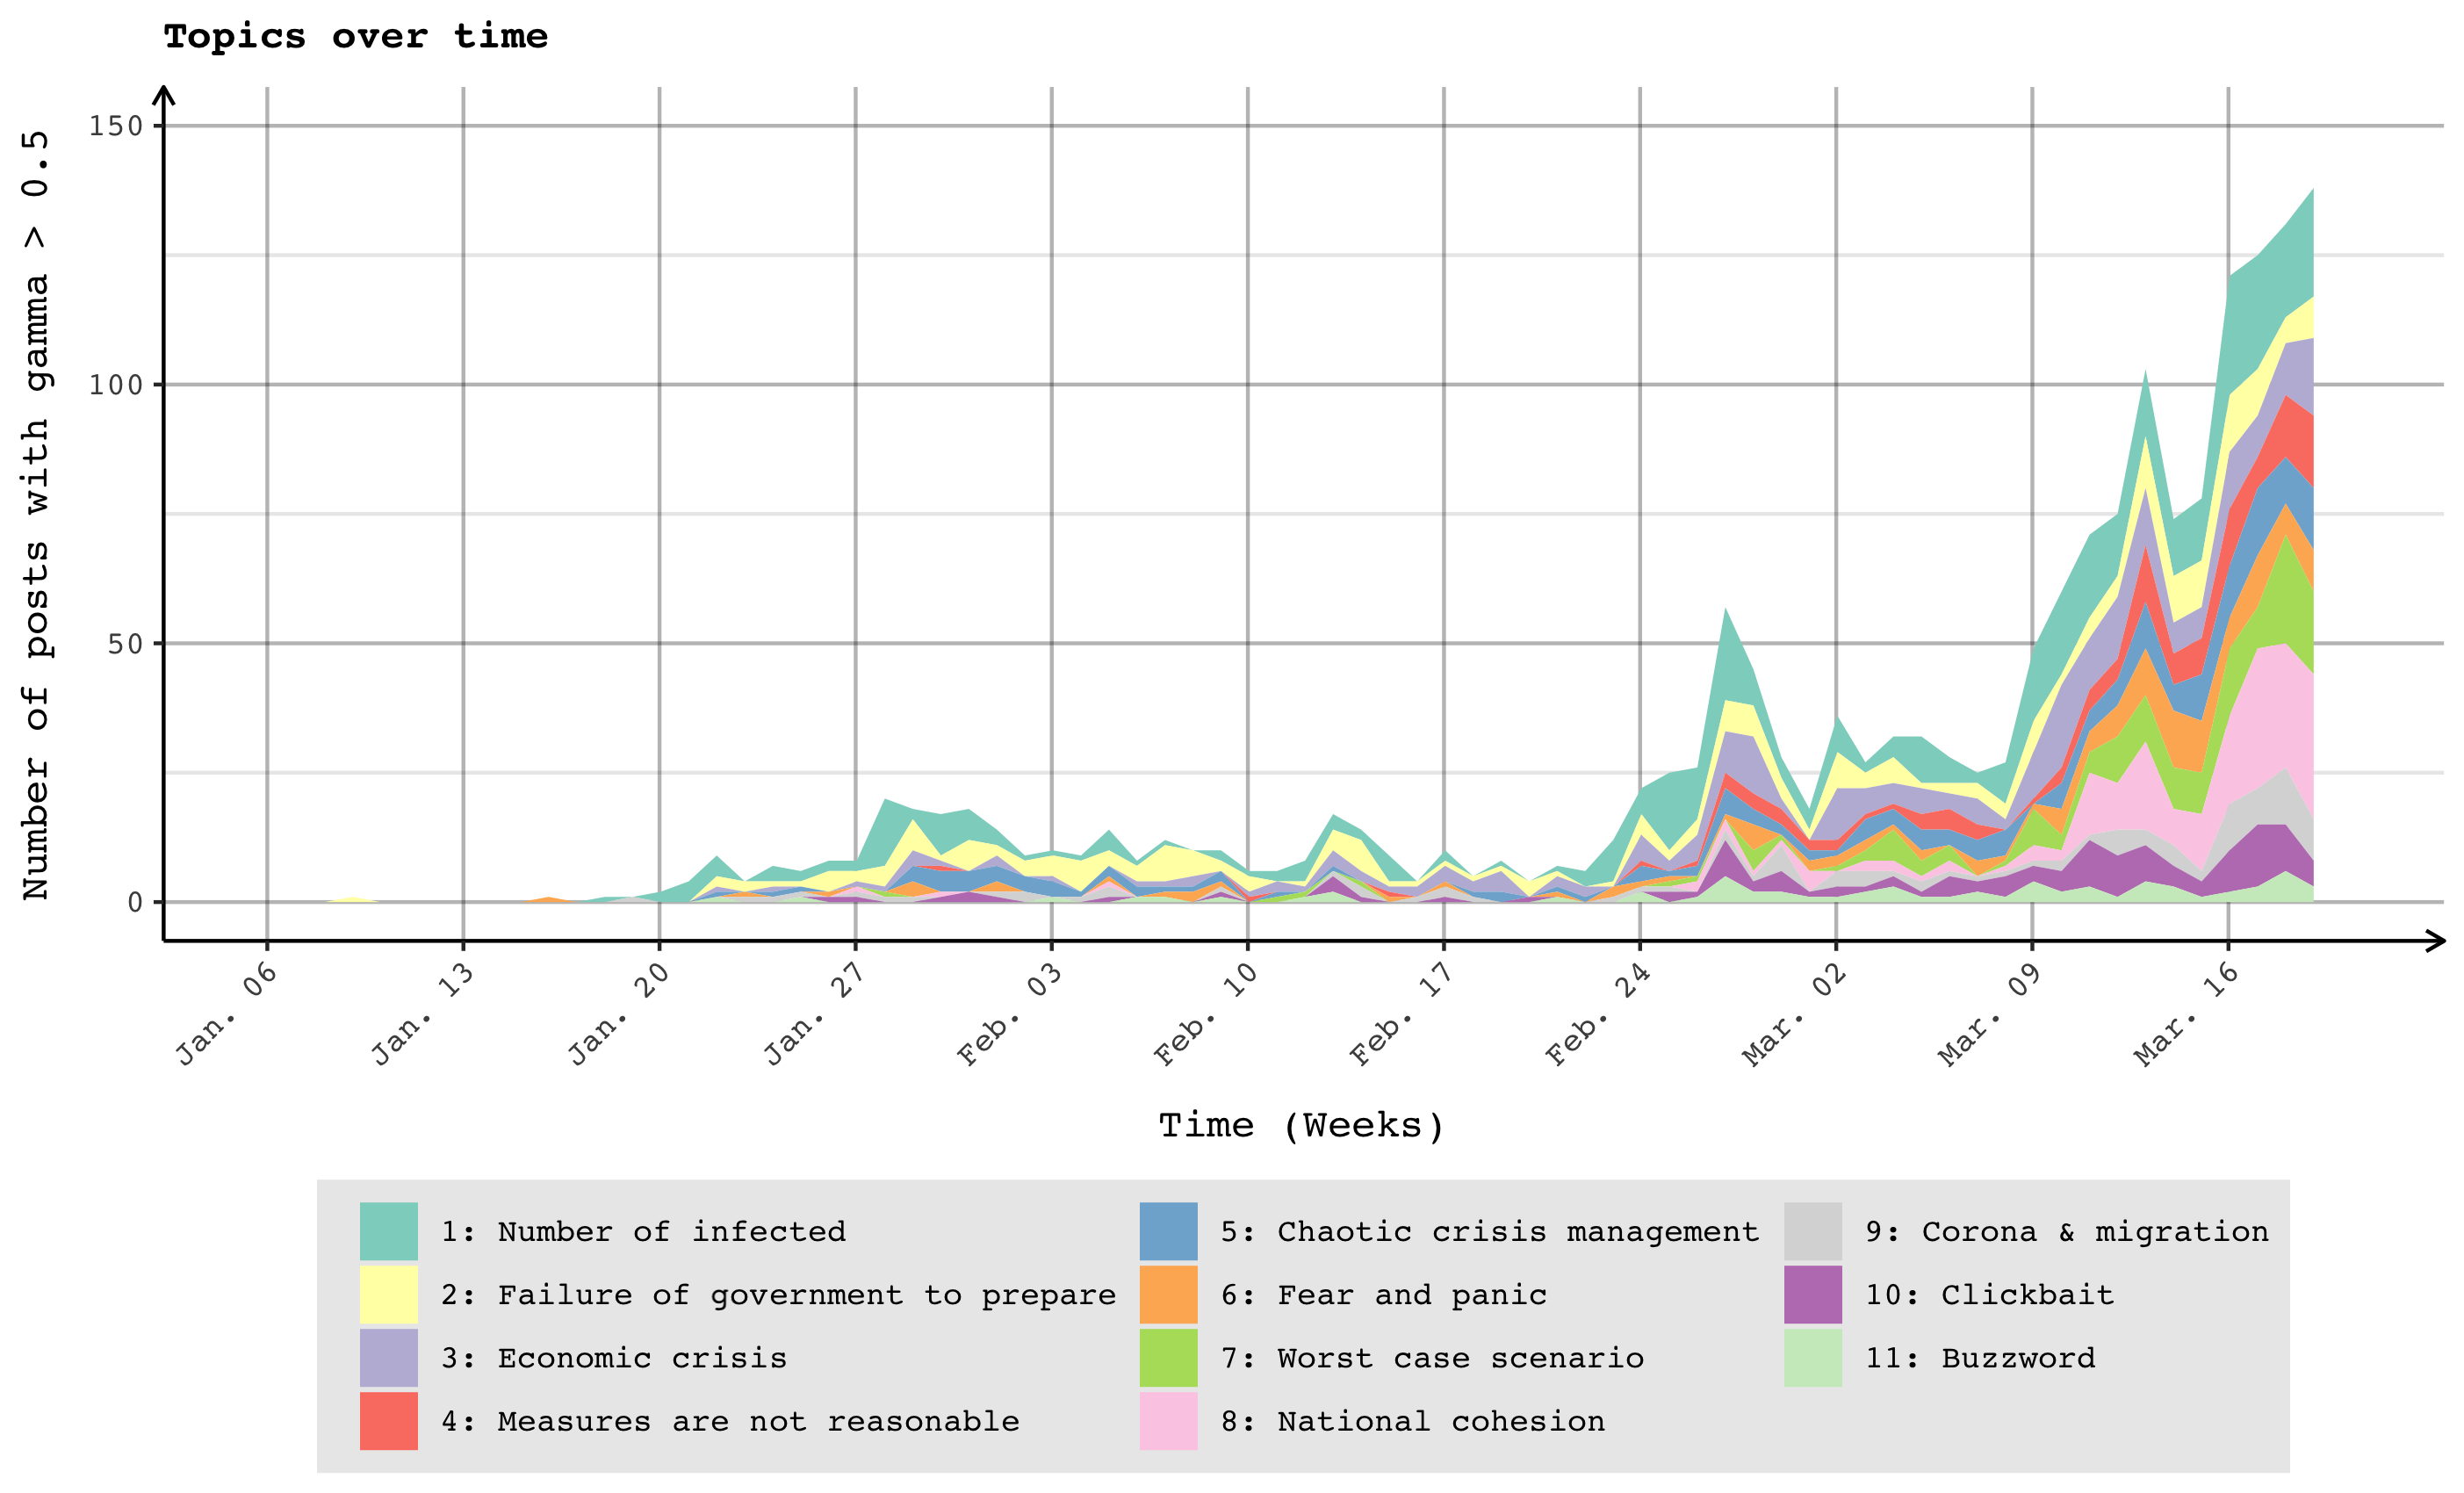Click the 'Mar. 02' x-axis tick label
This screenshot has width=2464, height=1493.
[1793, 1014]
